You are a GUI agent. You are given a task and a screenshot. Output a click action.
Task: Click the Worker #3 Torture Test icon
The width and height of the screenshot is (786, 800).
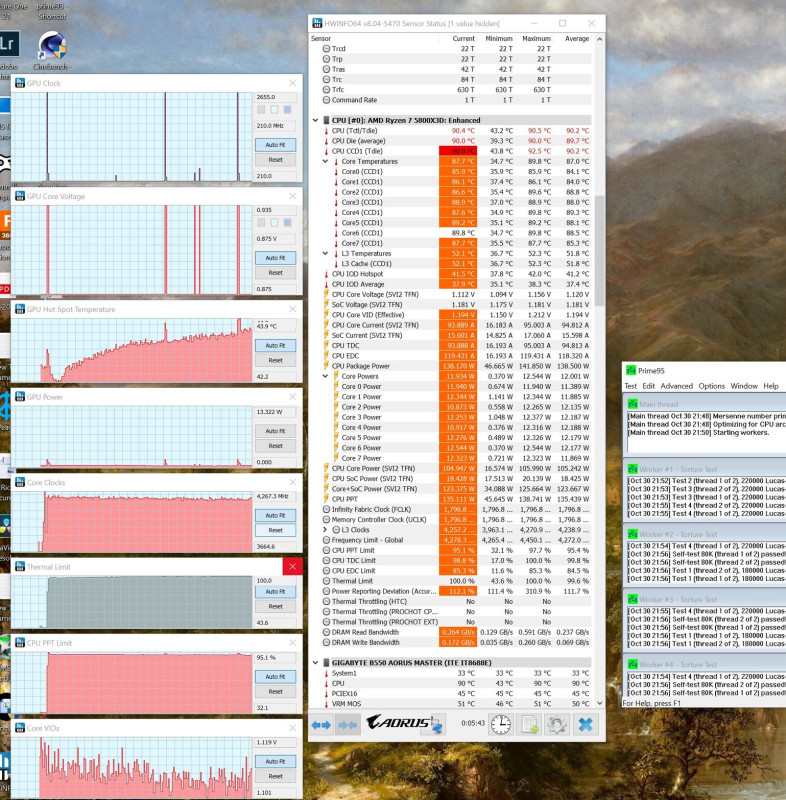[632, 599]
